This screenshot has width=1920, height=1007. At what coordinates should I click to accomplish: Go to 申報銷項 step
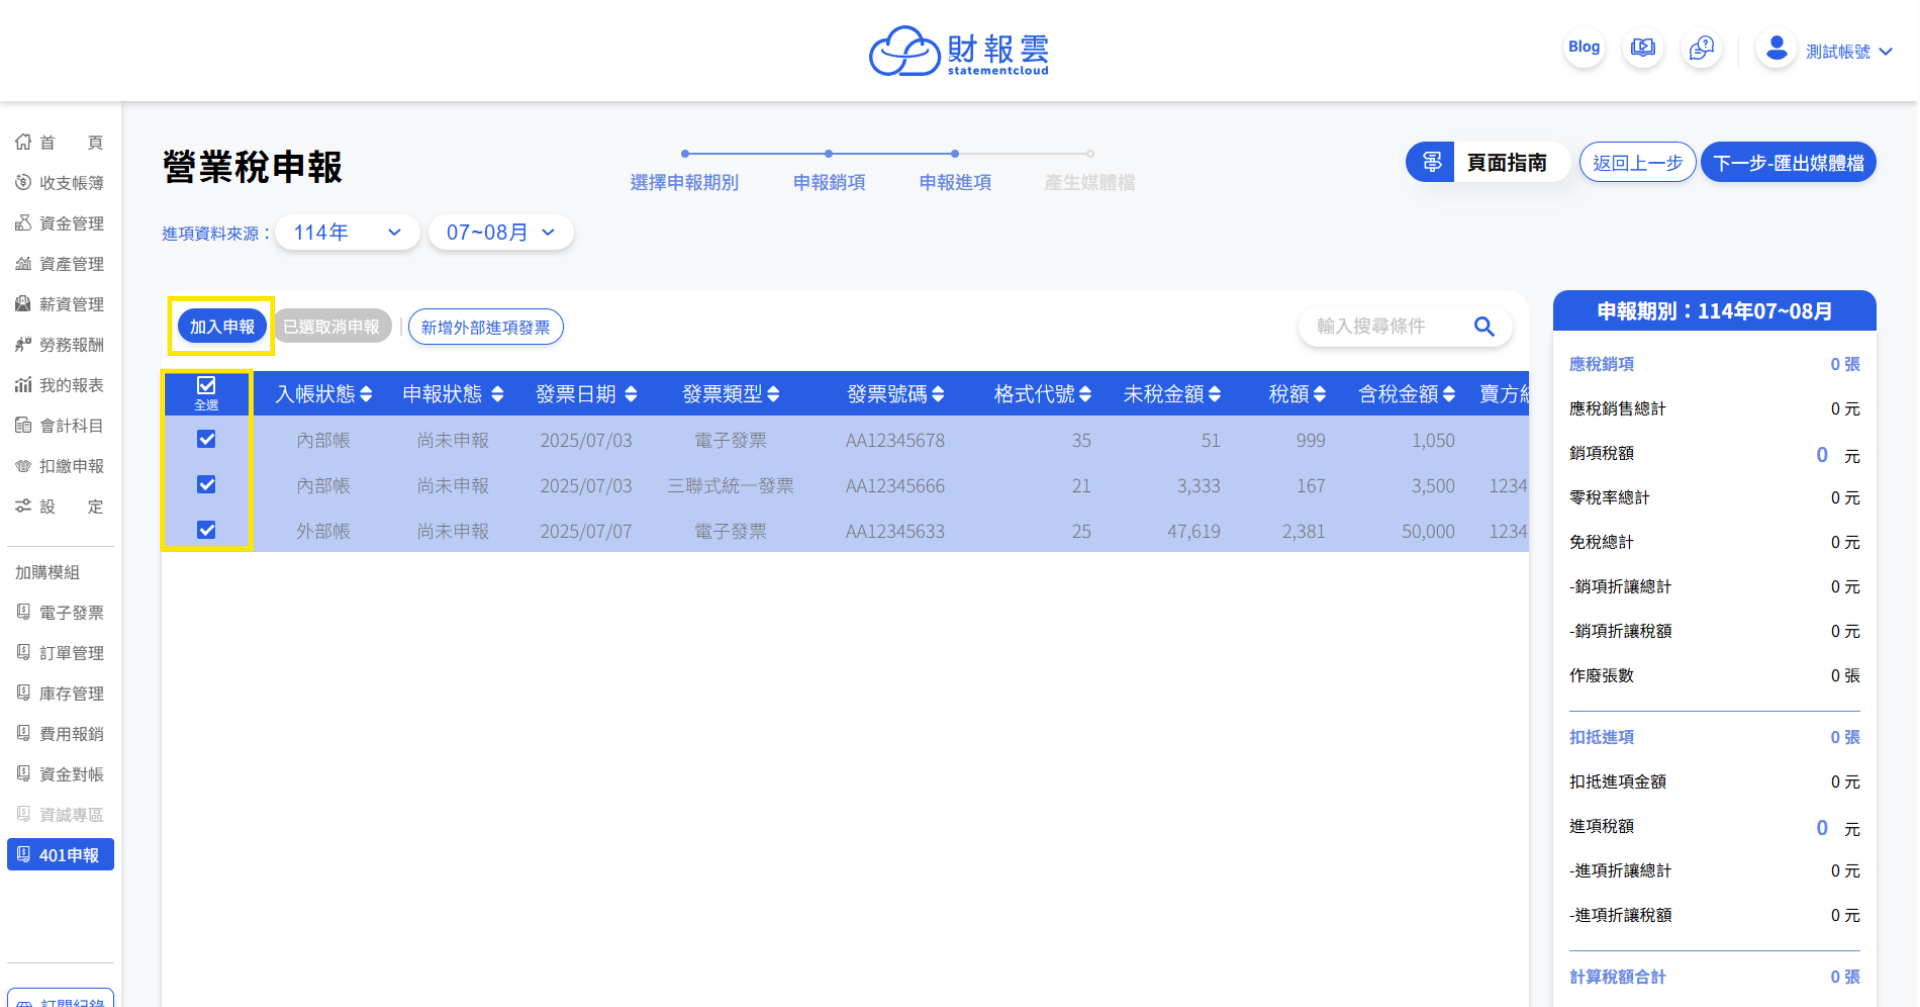pos(829,182)
